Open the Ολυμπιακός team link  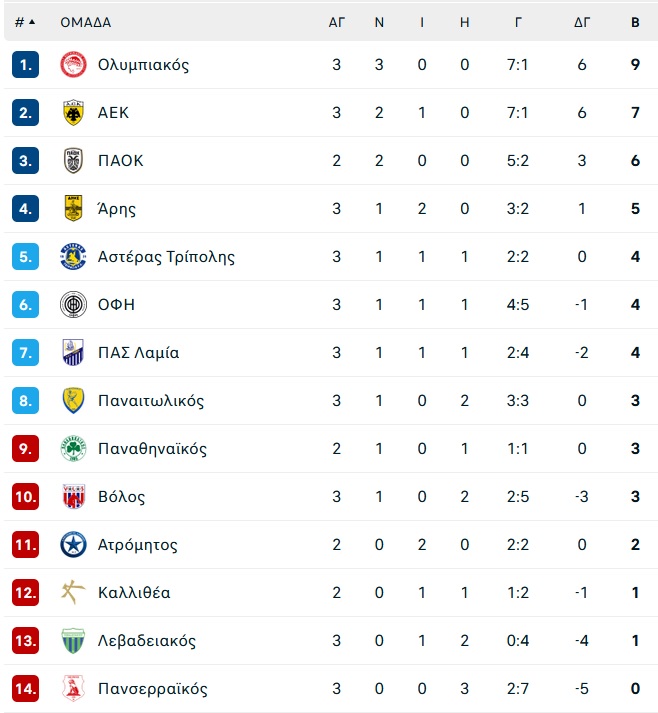pos(143,65)
